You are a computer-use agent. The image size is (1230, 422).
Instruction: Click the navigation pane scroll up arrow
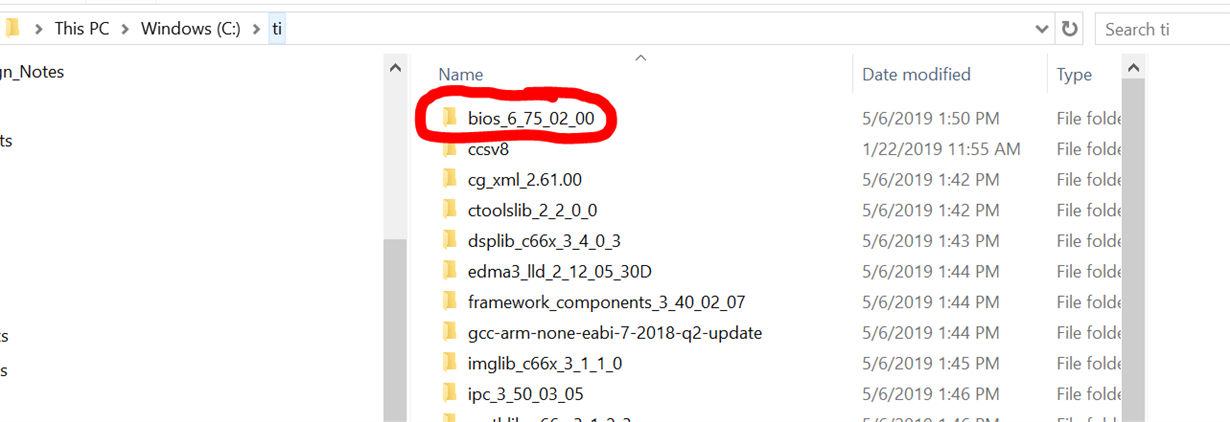pos(395,68)
